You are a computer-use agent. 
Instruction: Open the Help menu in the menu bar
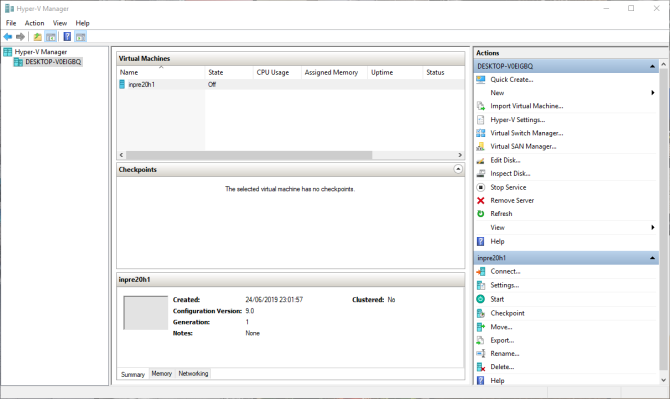coord(82,23)
